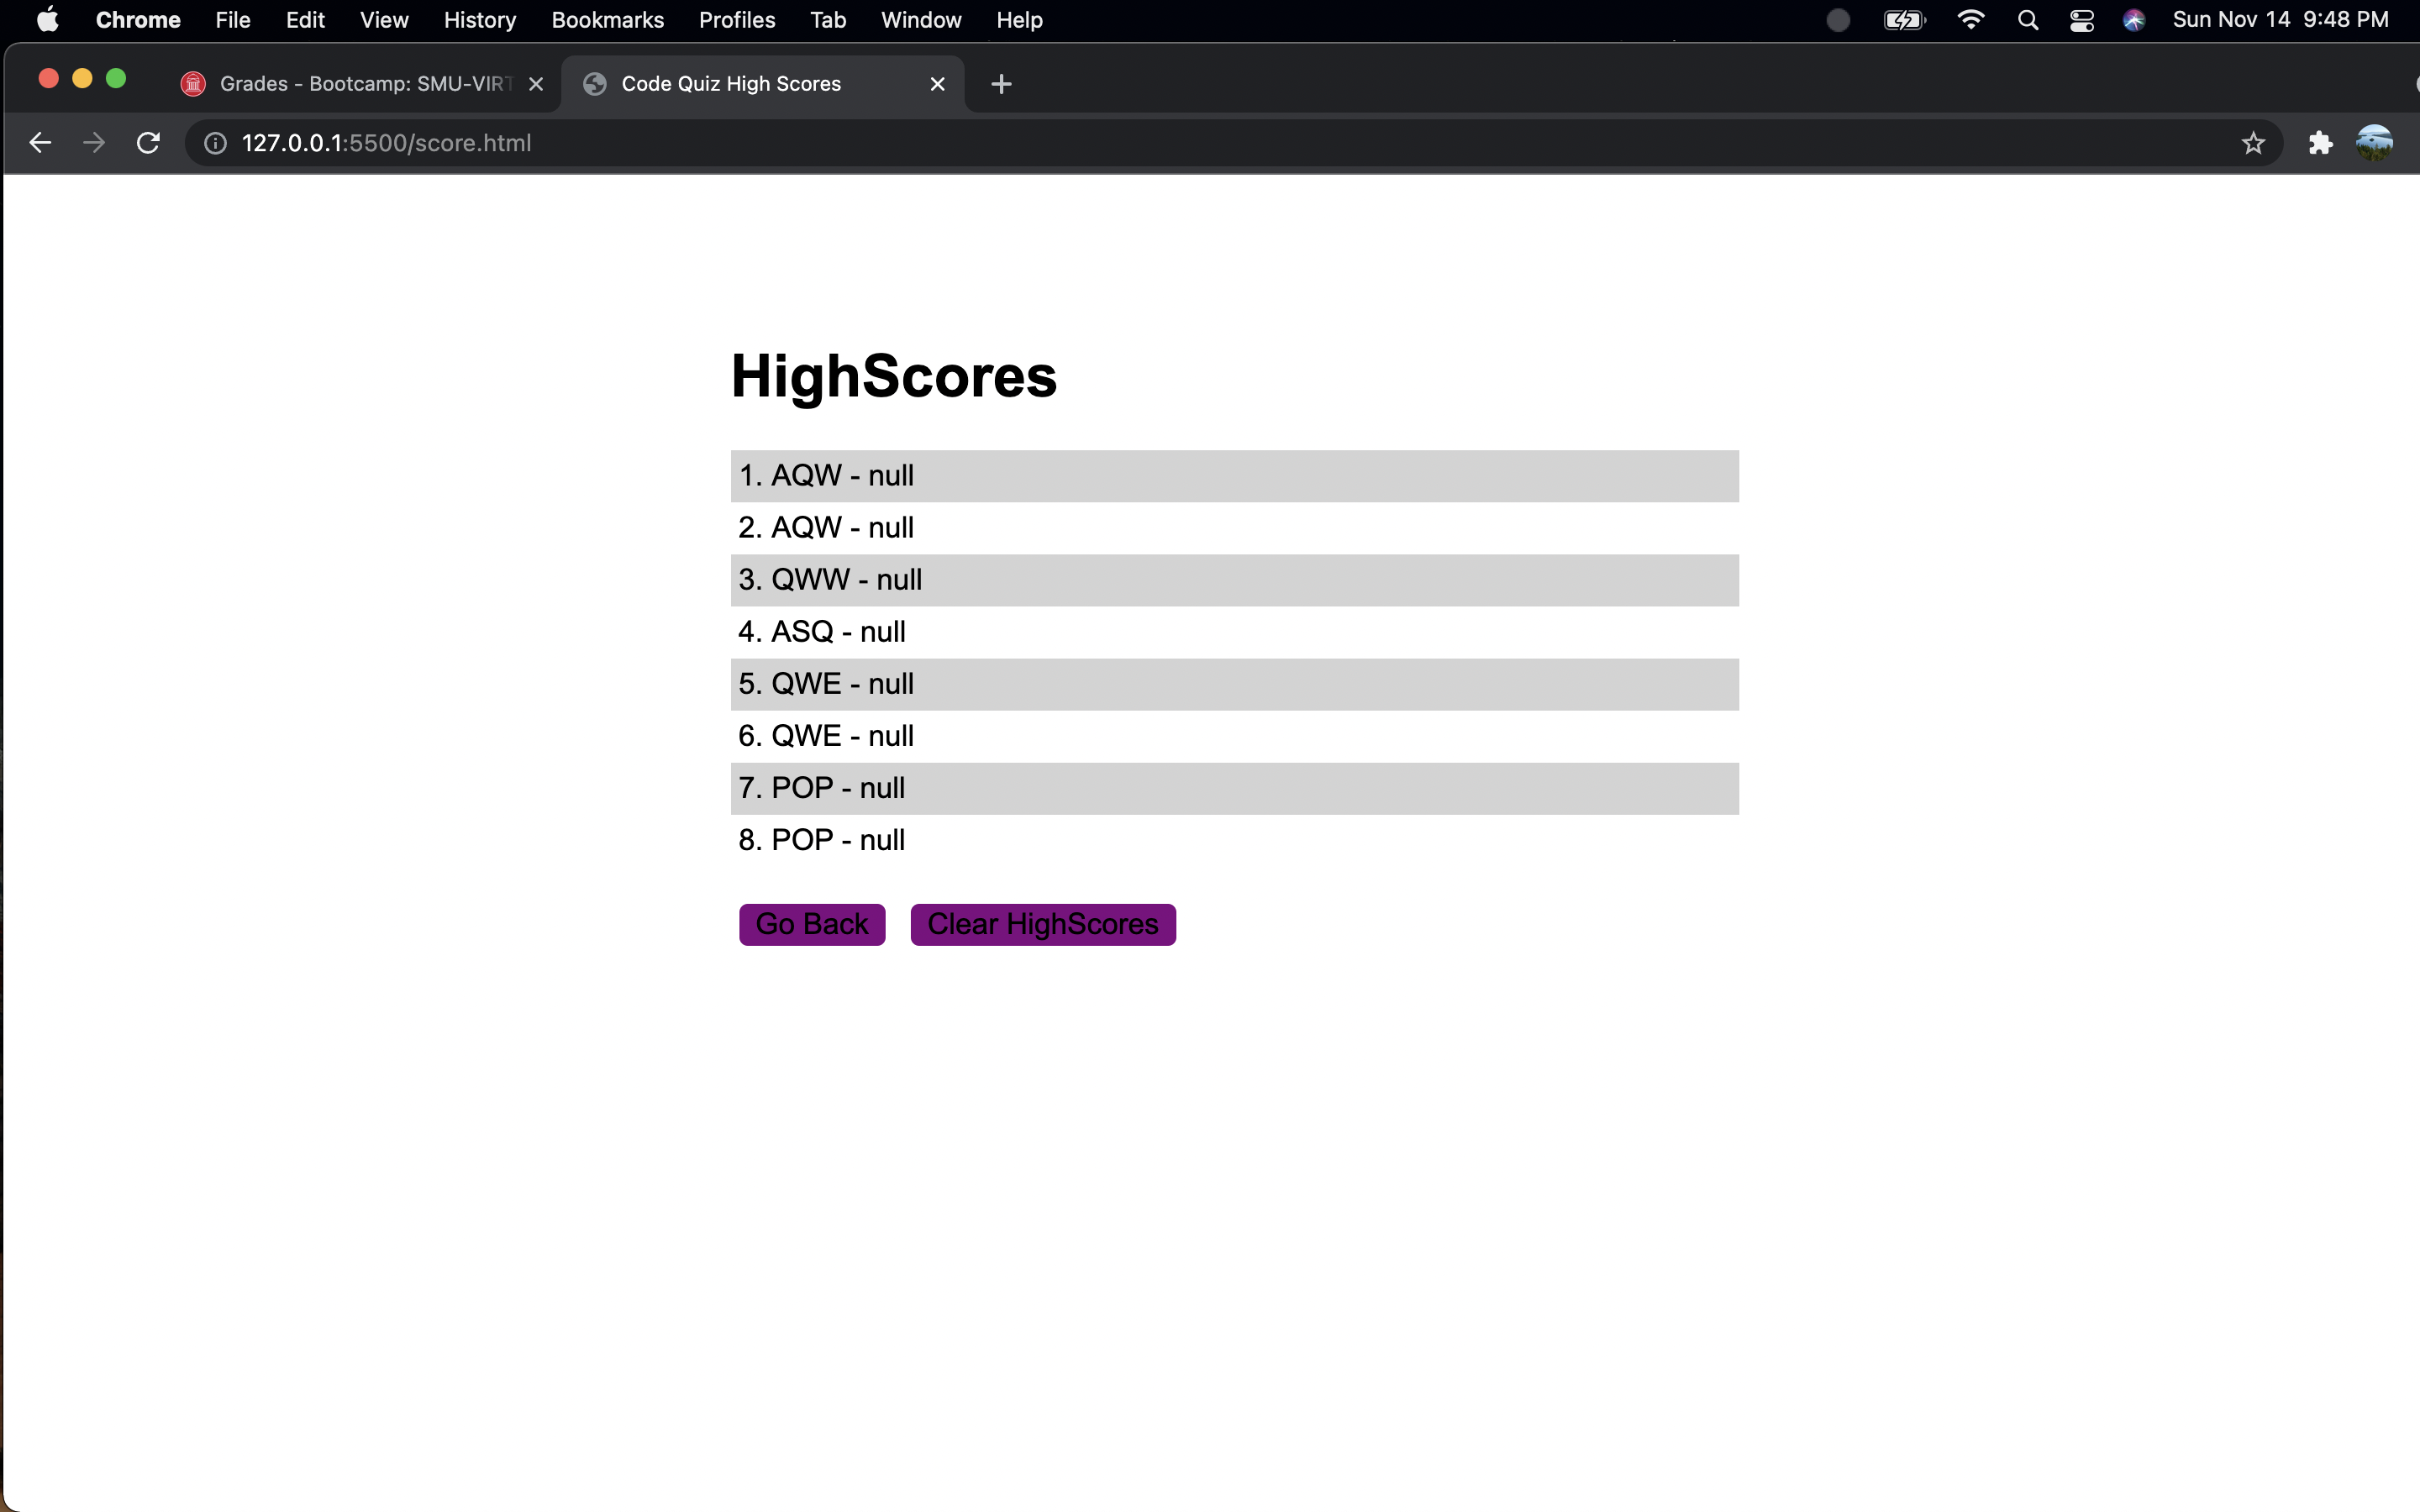The width and height of the screenshot is (2420, 1512).
Task: Open the Wi-Fi status menu
Action: tap(1969, 20)
